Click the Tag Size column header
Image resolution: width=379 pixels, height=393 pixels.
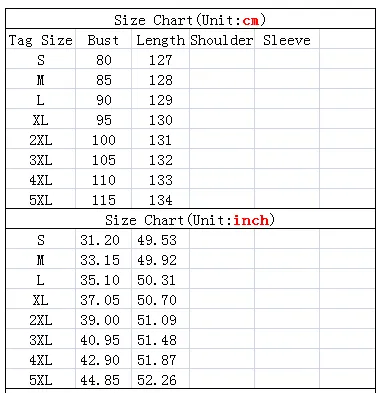(40, 40)
